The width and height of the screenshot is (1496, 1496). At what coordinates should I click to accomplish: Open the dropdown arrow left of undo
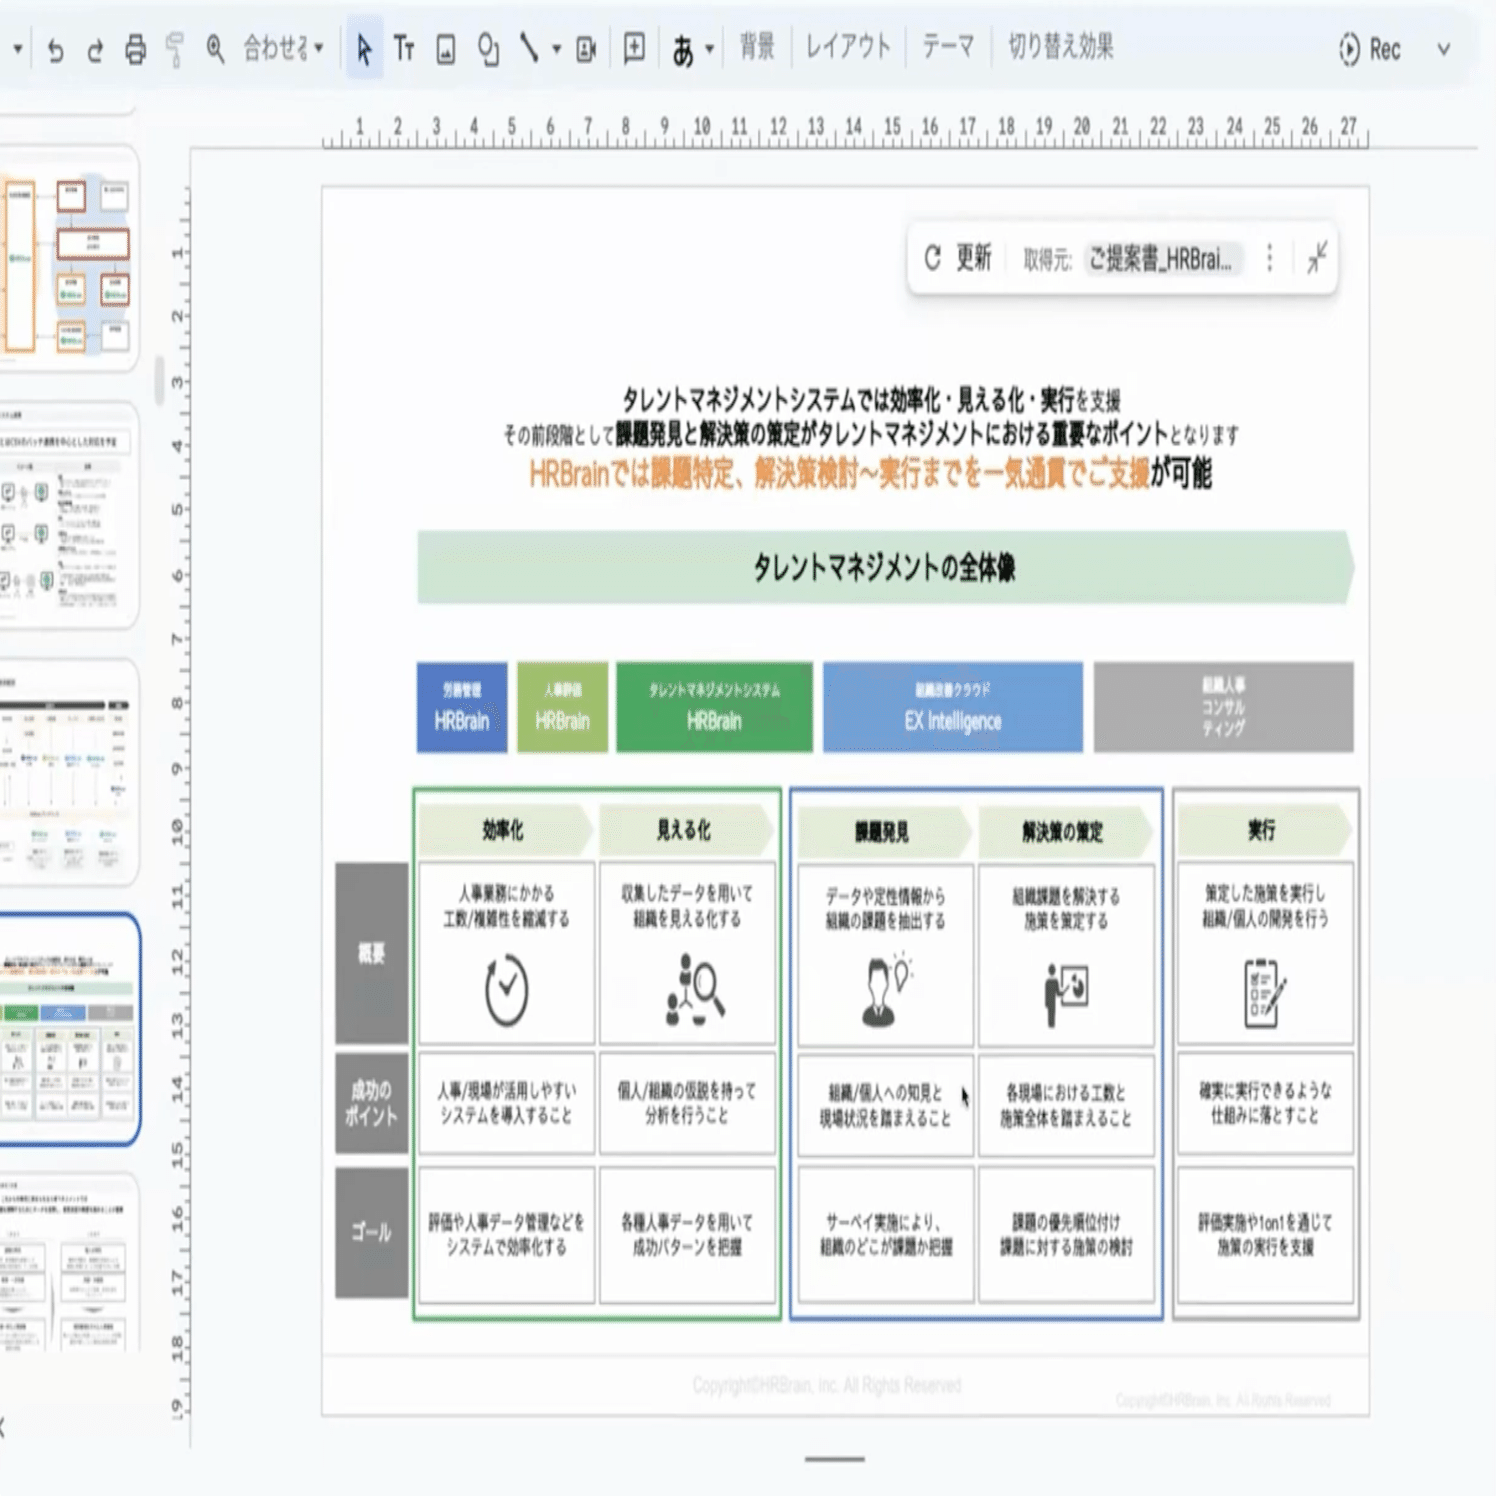point(17,48)
